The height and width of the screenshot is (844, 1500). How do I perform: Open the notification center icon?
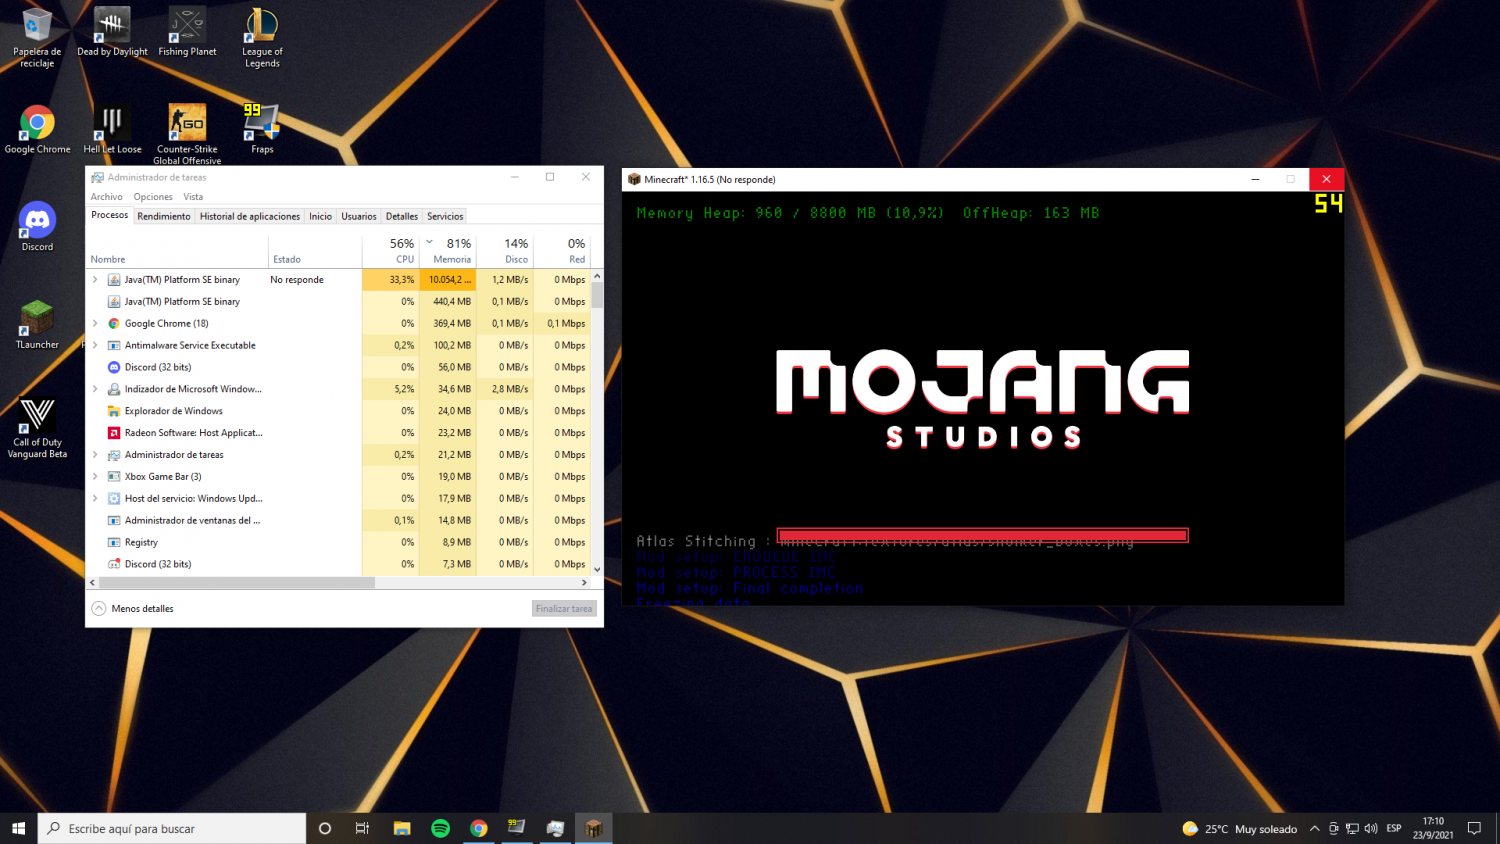[1474, 828]
